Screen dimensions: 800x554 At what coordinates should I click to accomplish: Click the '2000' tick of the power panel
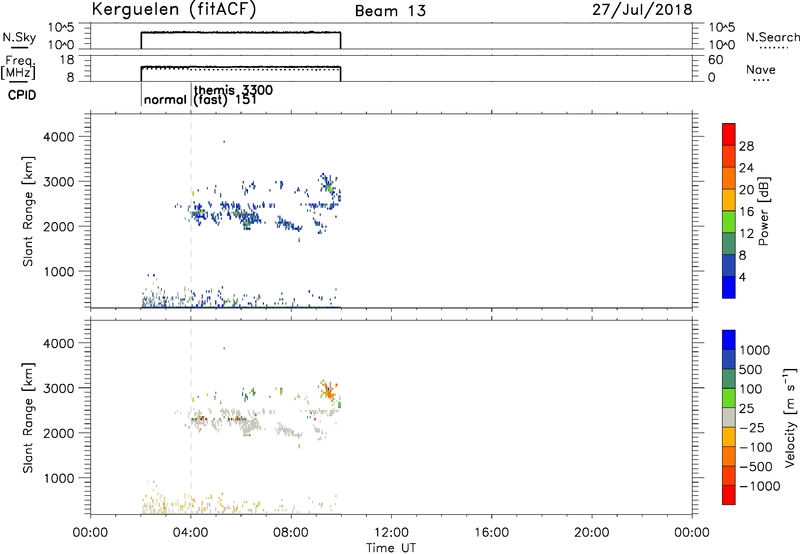58,226
